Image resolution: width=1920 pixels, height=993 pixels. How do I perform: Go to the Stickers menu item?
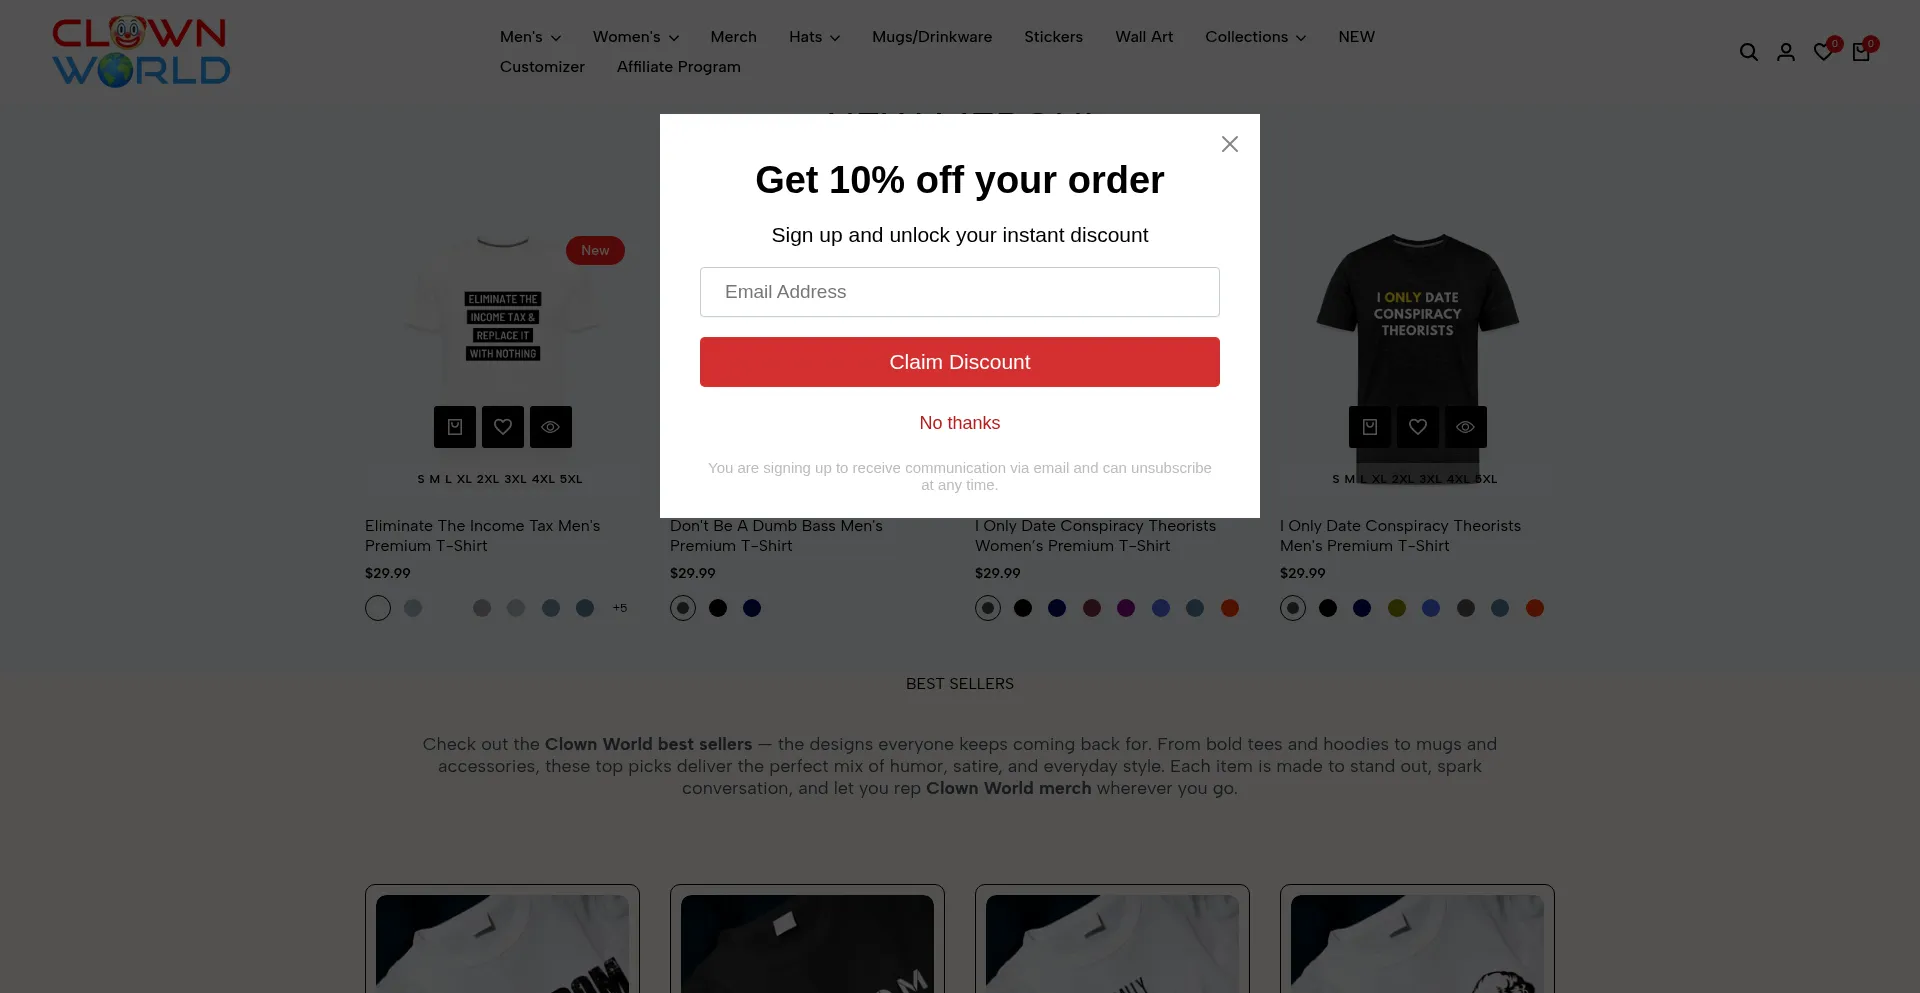point(1053,37)
